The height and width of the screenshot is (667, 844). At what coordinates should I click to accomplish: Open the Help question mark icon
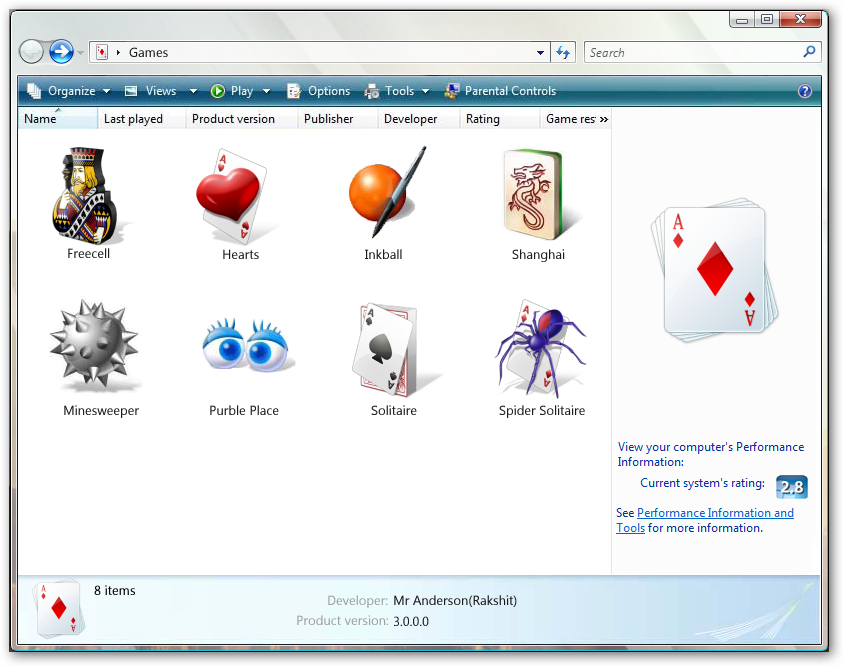coord(805,91)
